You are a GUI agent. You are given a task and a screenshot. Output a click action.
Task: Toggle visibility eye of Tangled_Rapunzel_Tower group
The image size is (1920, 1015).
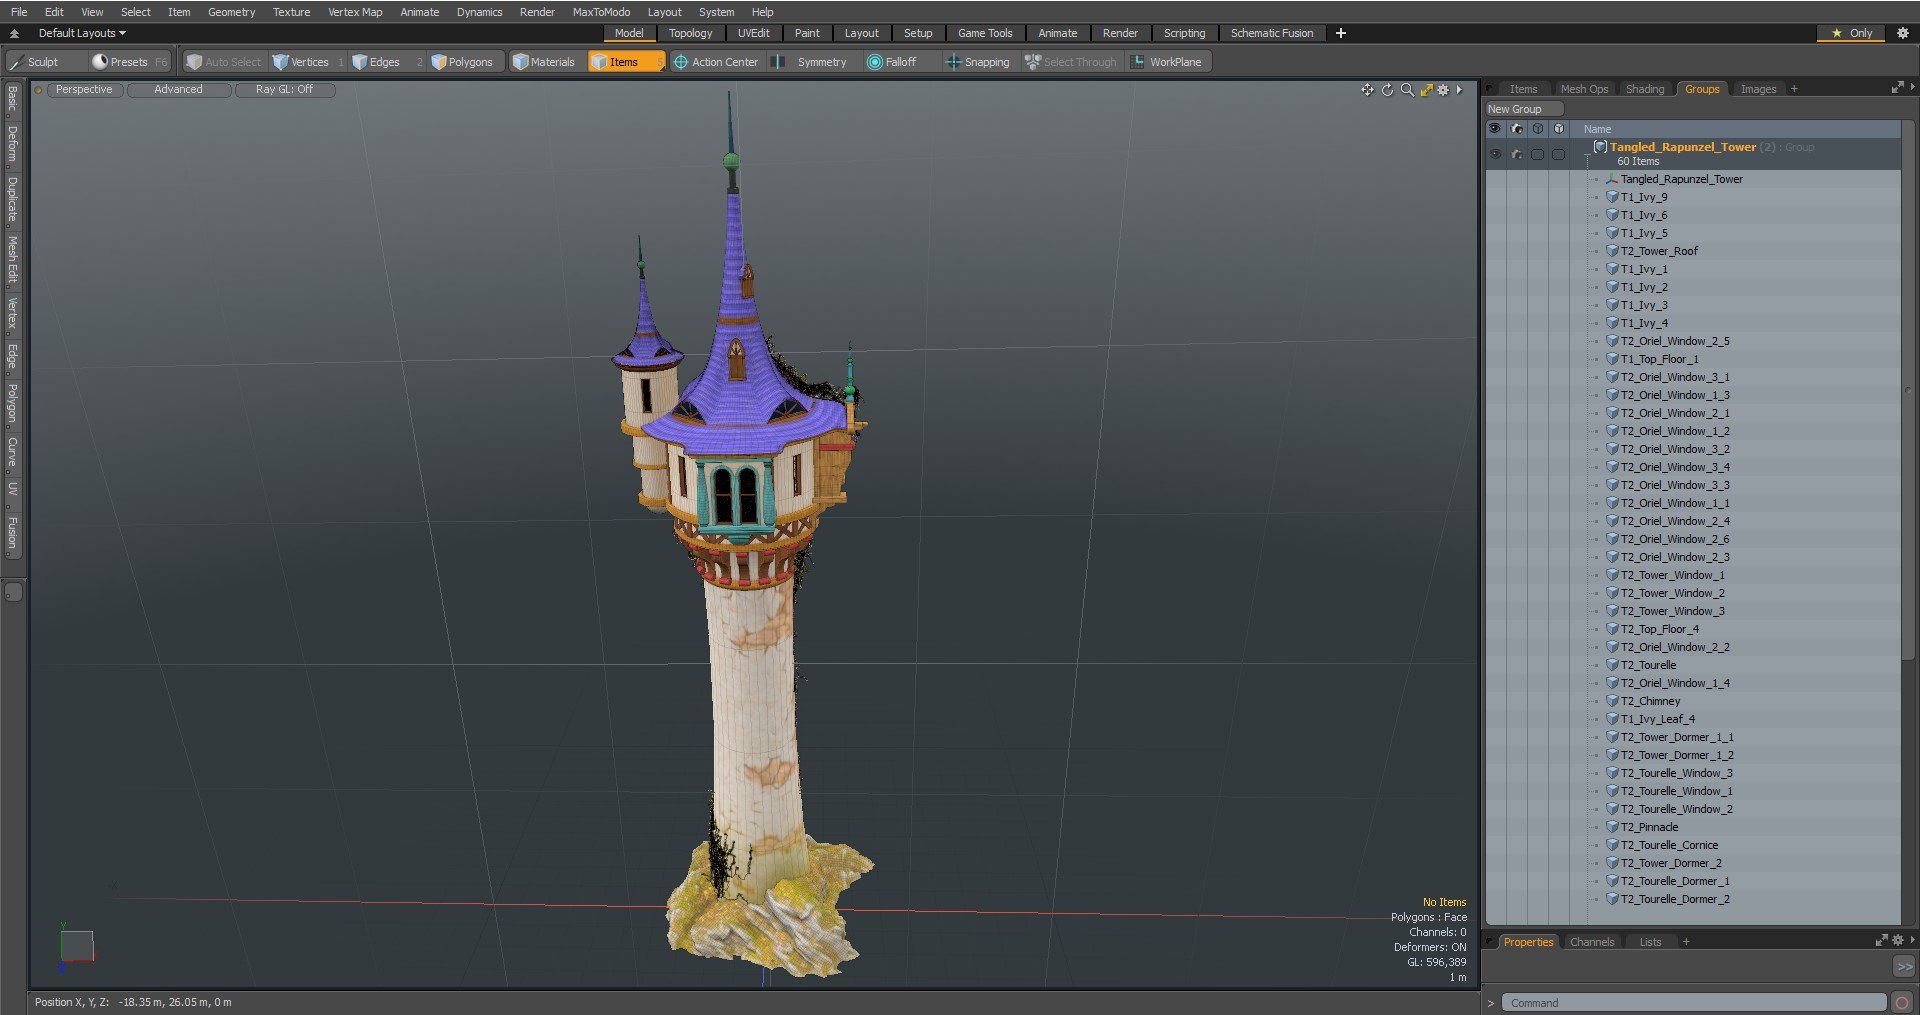click(x=1495, y=154)
